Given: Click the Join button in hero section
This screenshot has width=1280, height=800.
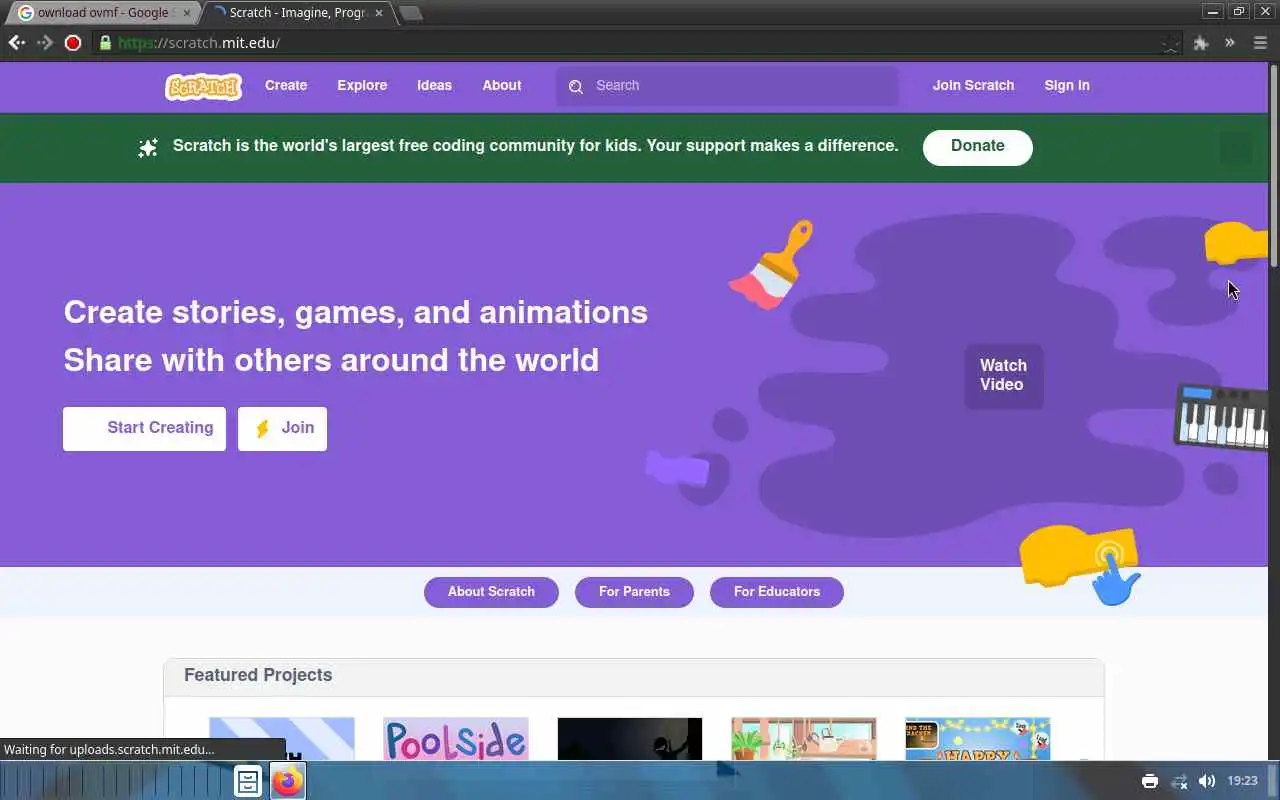Looking at the screenshot, I should click(x=282, y=428).
